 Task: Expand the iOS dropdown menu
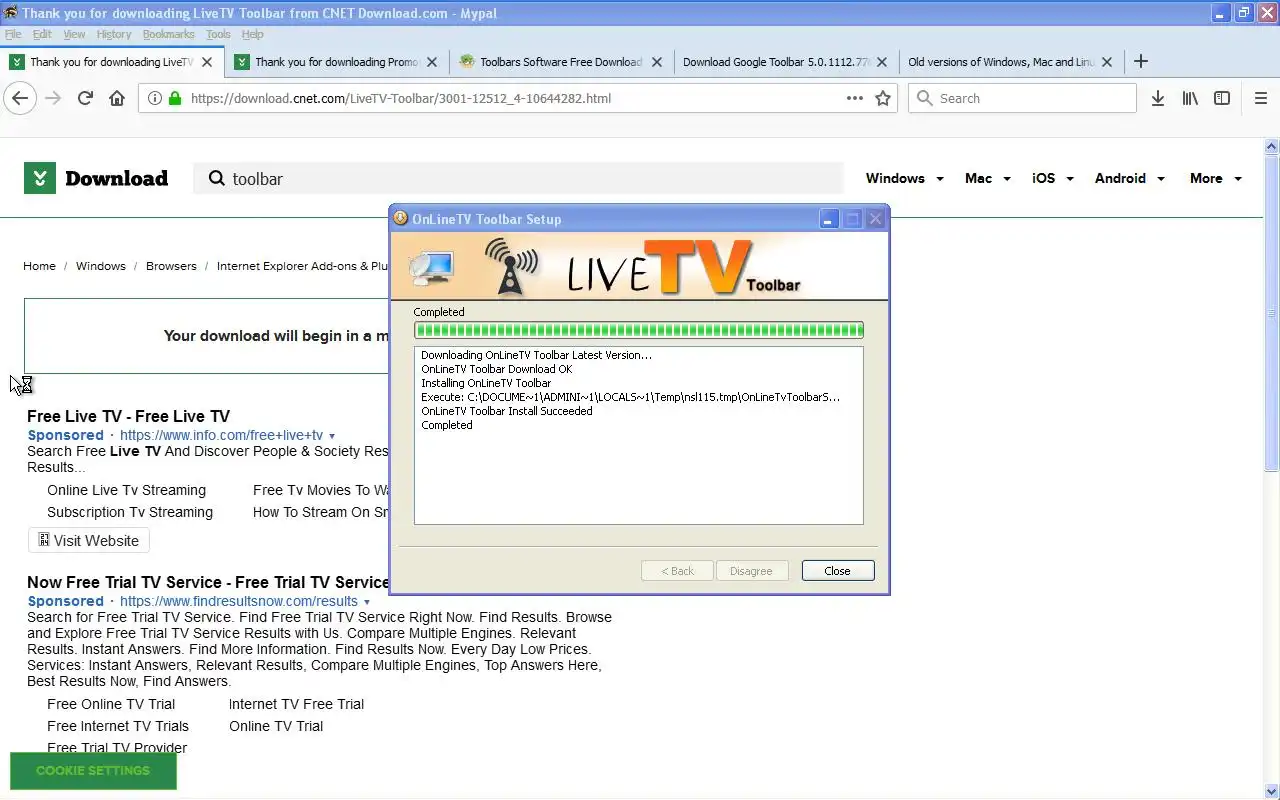tap(1052, 178)
